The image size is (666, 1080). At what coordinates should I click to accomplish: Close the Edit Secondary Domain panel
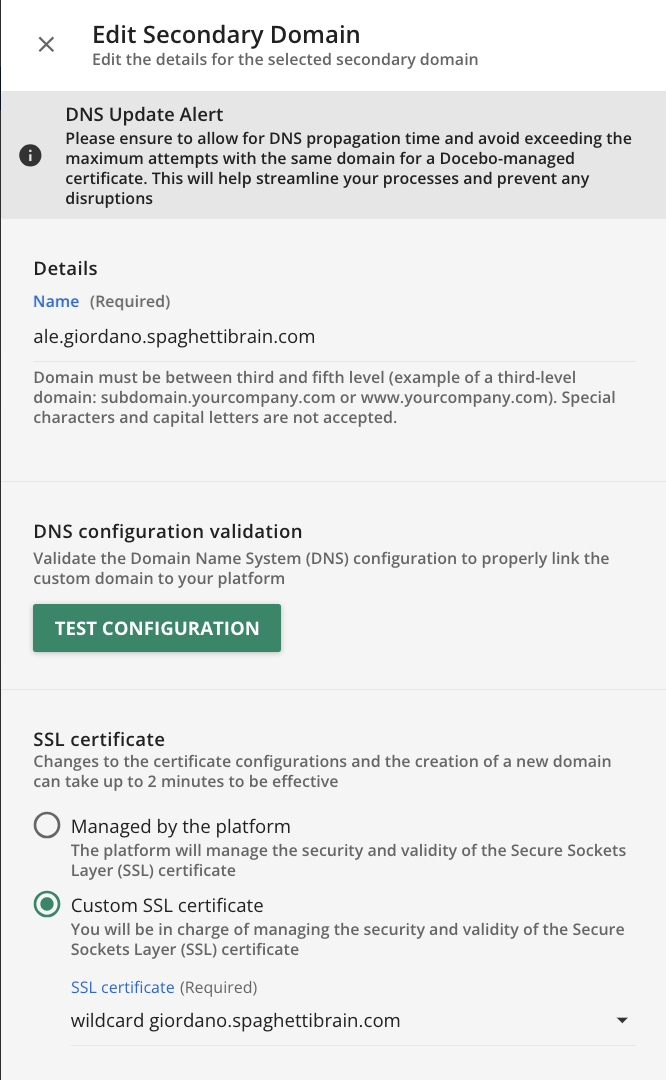coord(46,45)
